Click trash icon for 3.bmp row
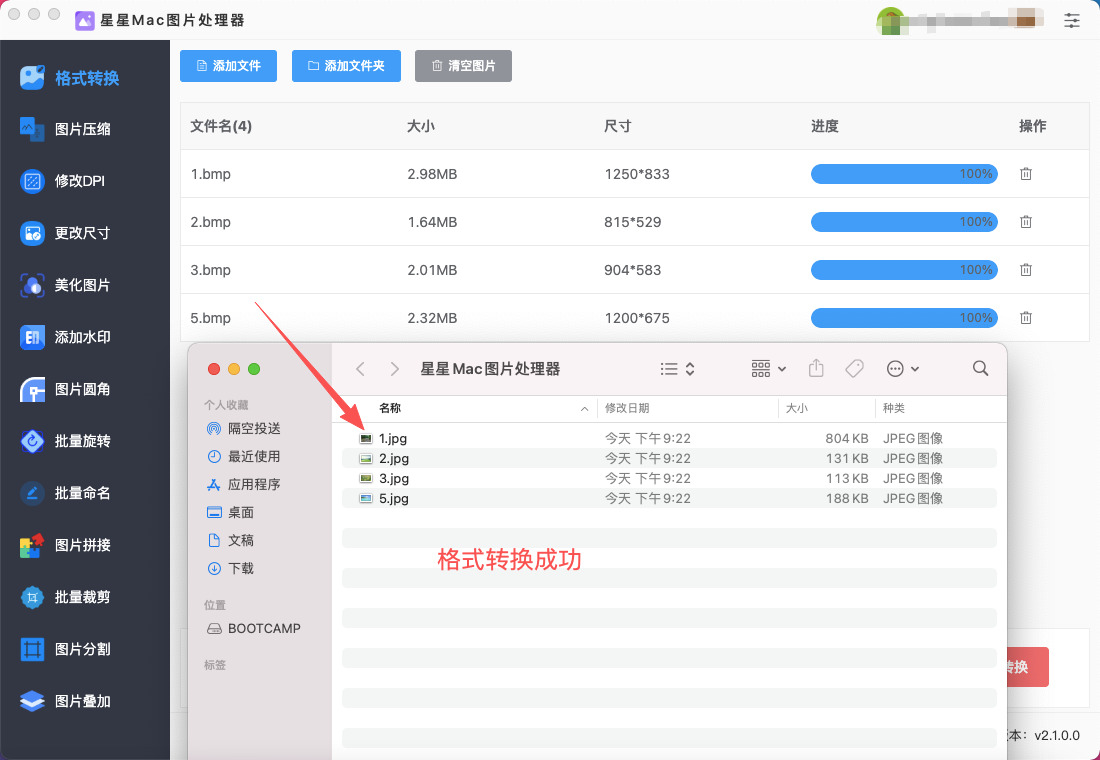The height and width of the screenshot is (760, 1100). pos(1025,270)
